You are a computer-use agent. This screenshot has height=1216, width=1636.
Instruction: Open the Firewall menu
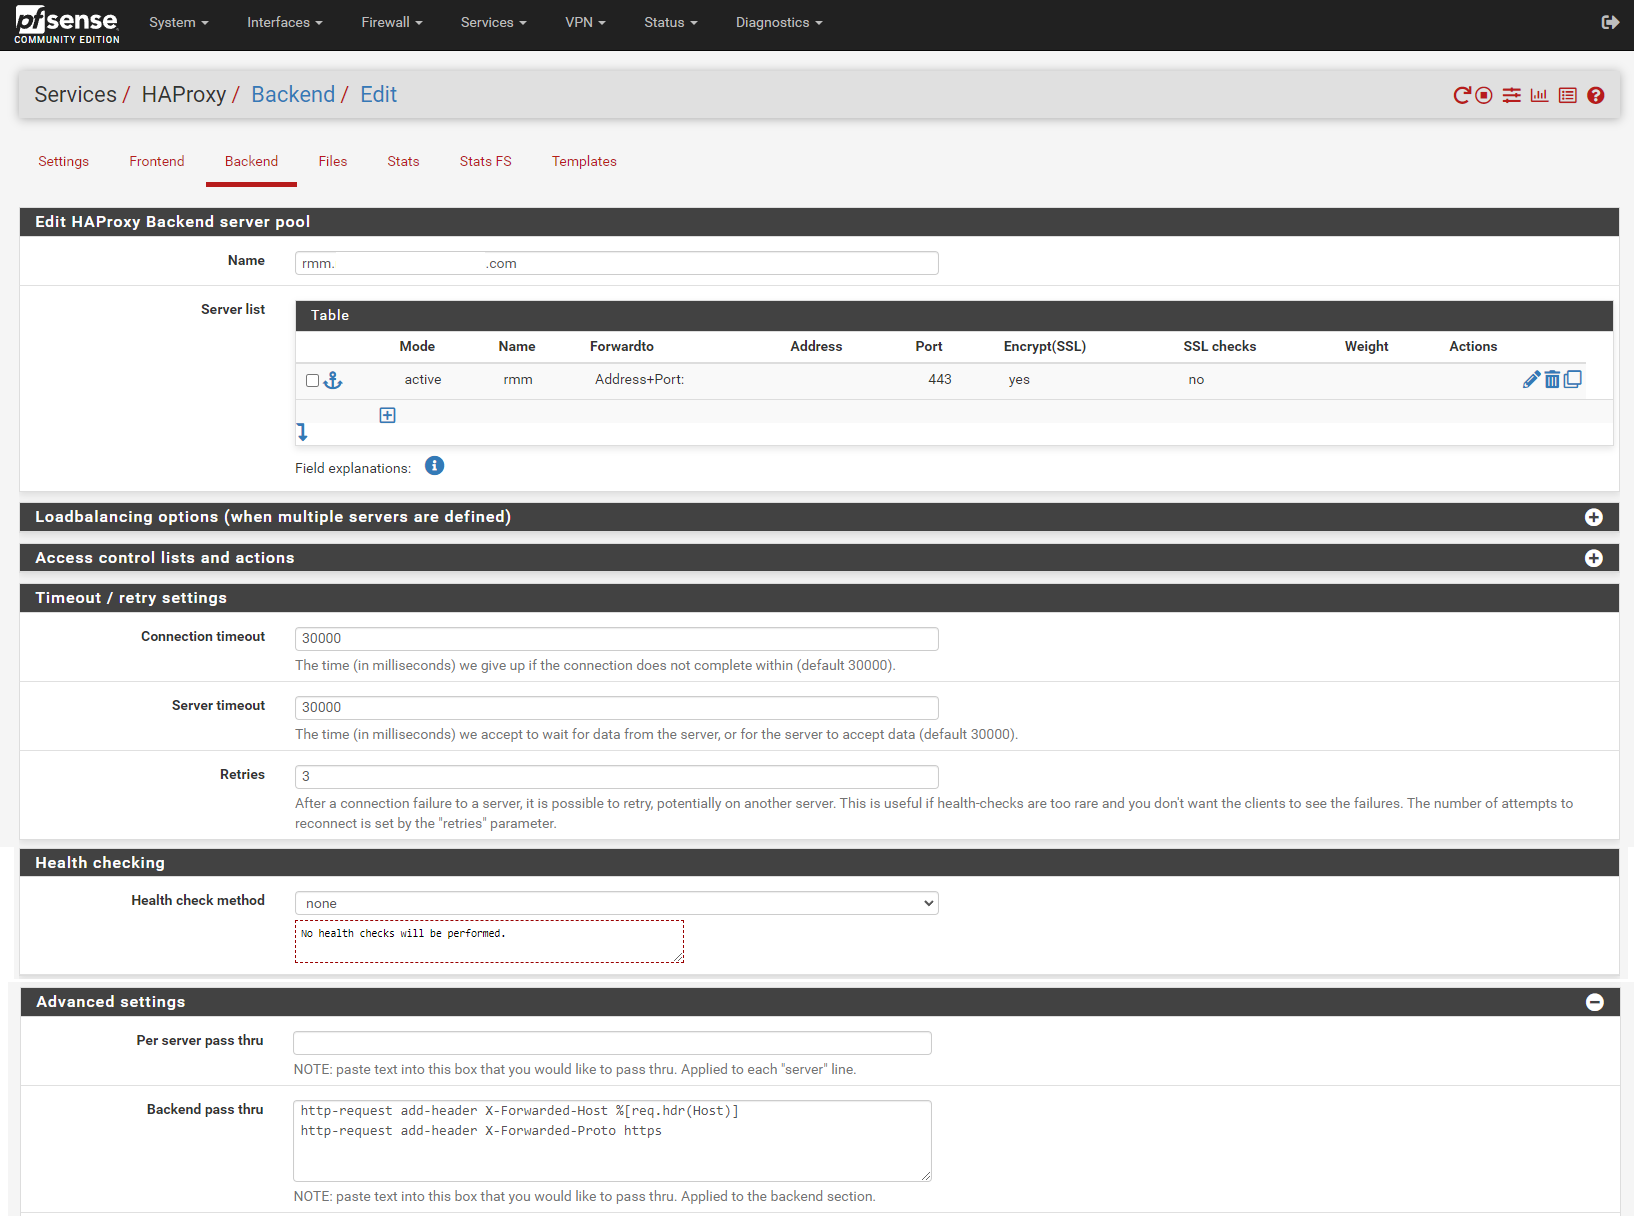tap(392, 22)
